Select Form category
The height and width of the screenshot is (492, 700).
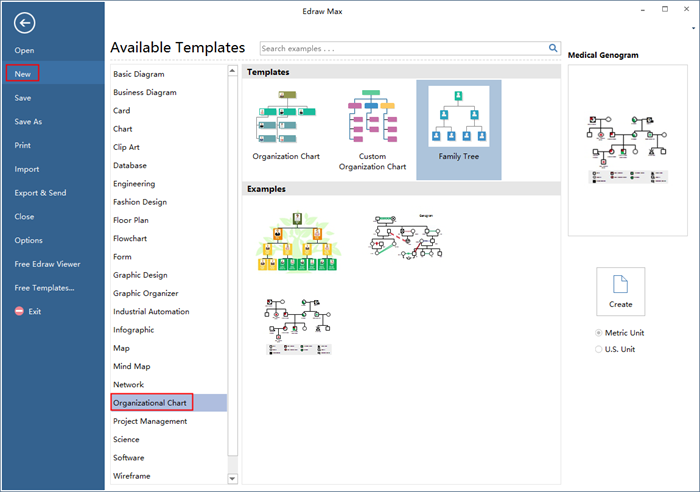122,257
